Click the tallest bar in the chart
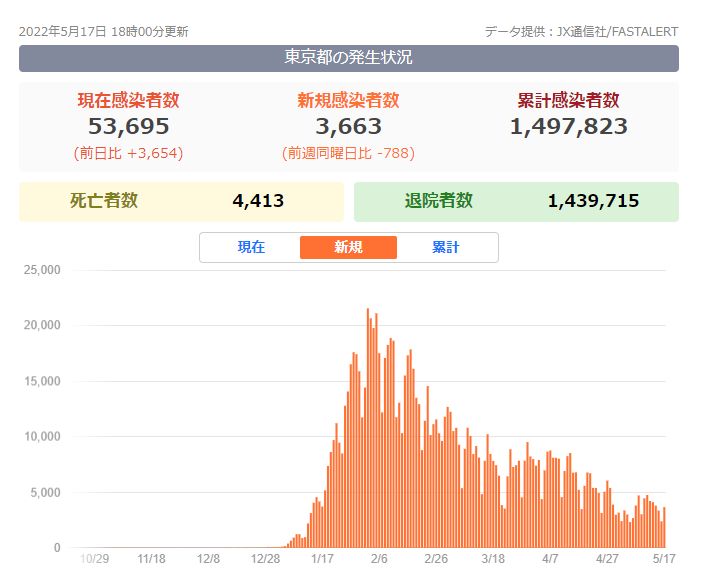The image size is (706, 572). tap(368, 428)
